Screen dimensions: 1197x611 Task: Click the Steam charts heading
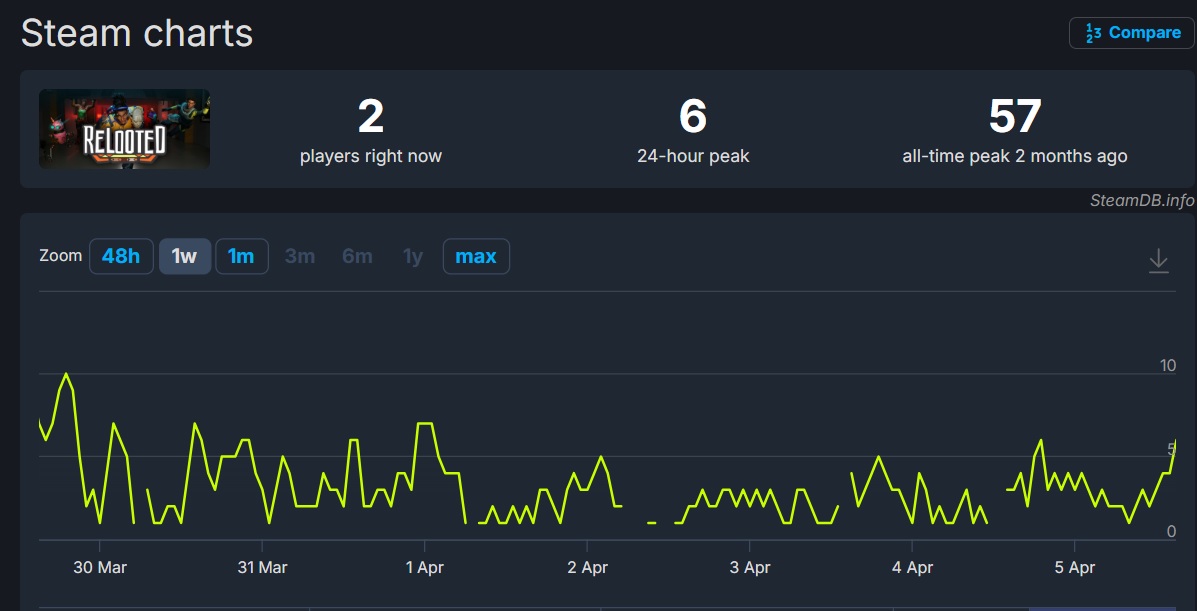137,34
